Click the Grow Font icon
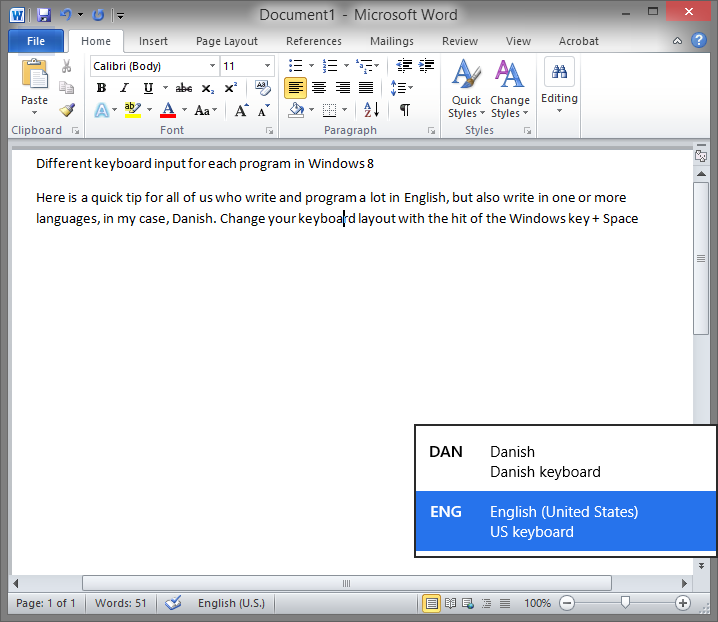This screenshot has height=622, width=718. pos(241,110)
